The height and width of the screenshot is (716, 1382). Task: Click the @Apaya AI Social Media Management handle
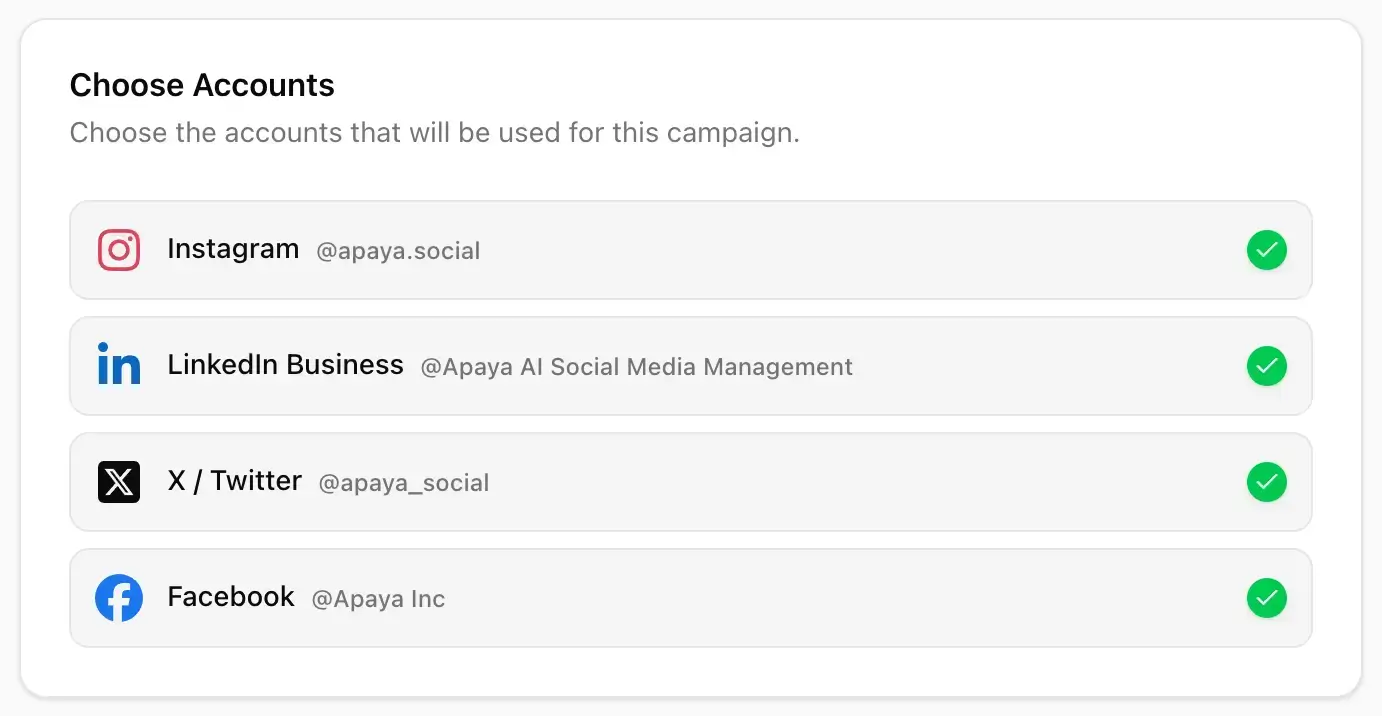[636, 367]
